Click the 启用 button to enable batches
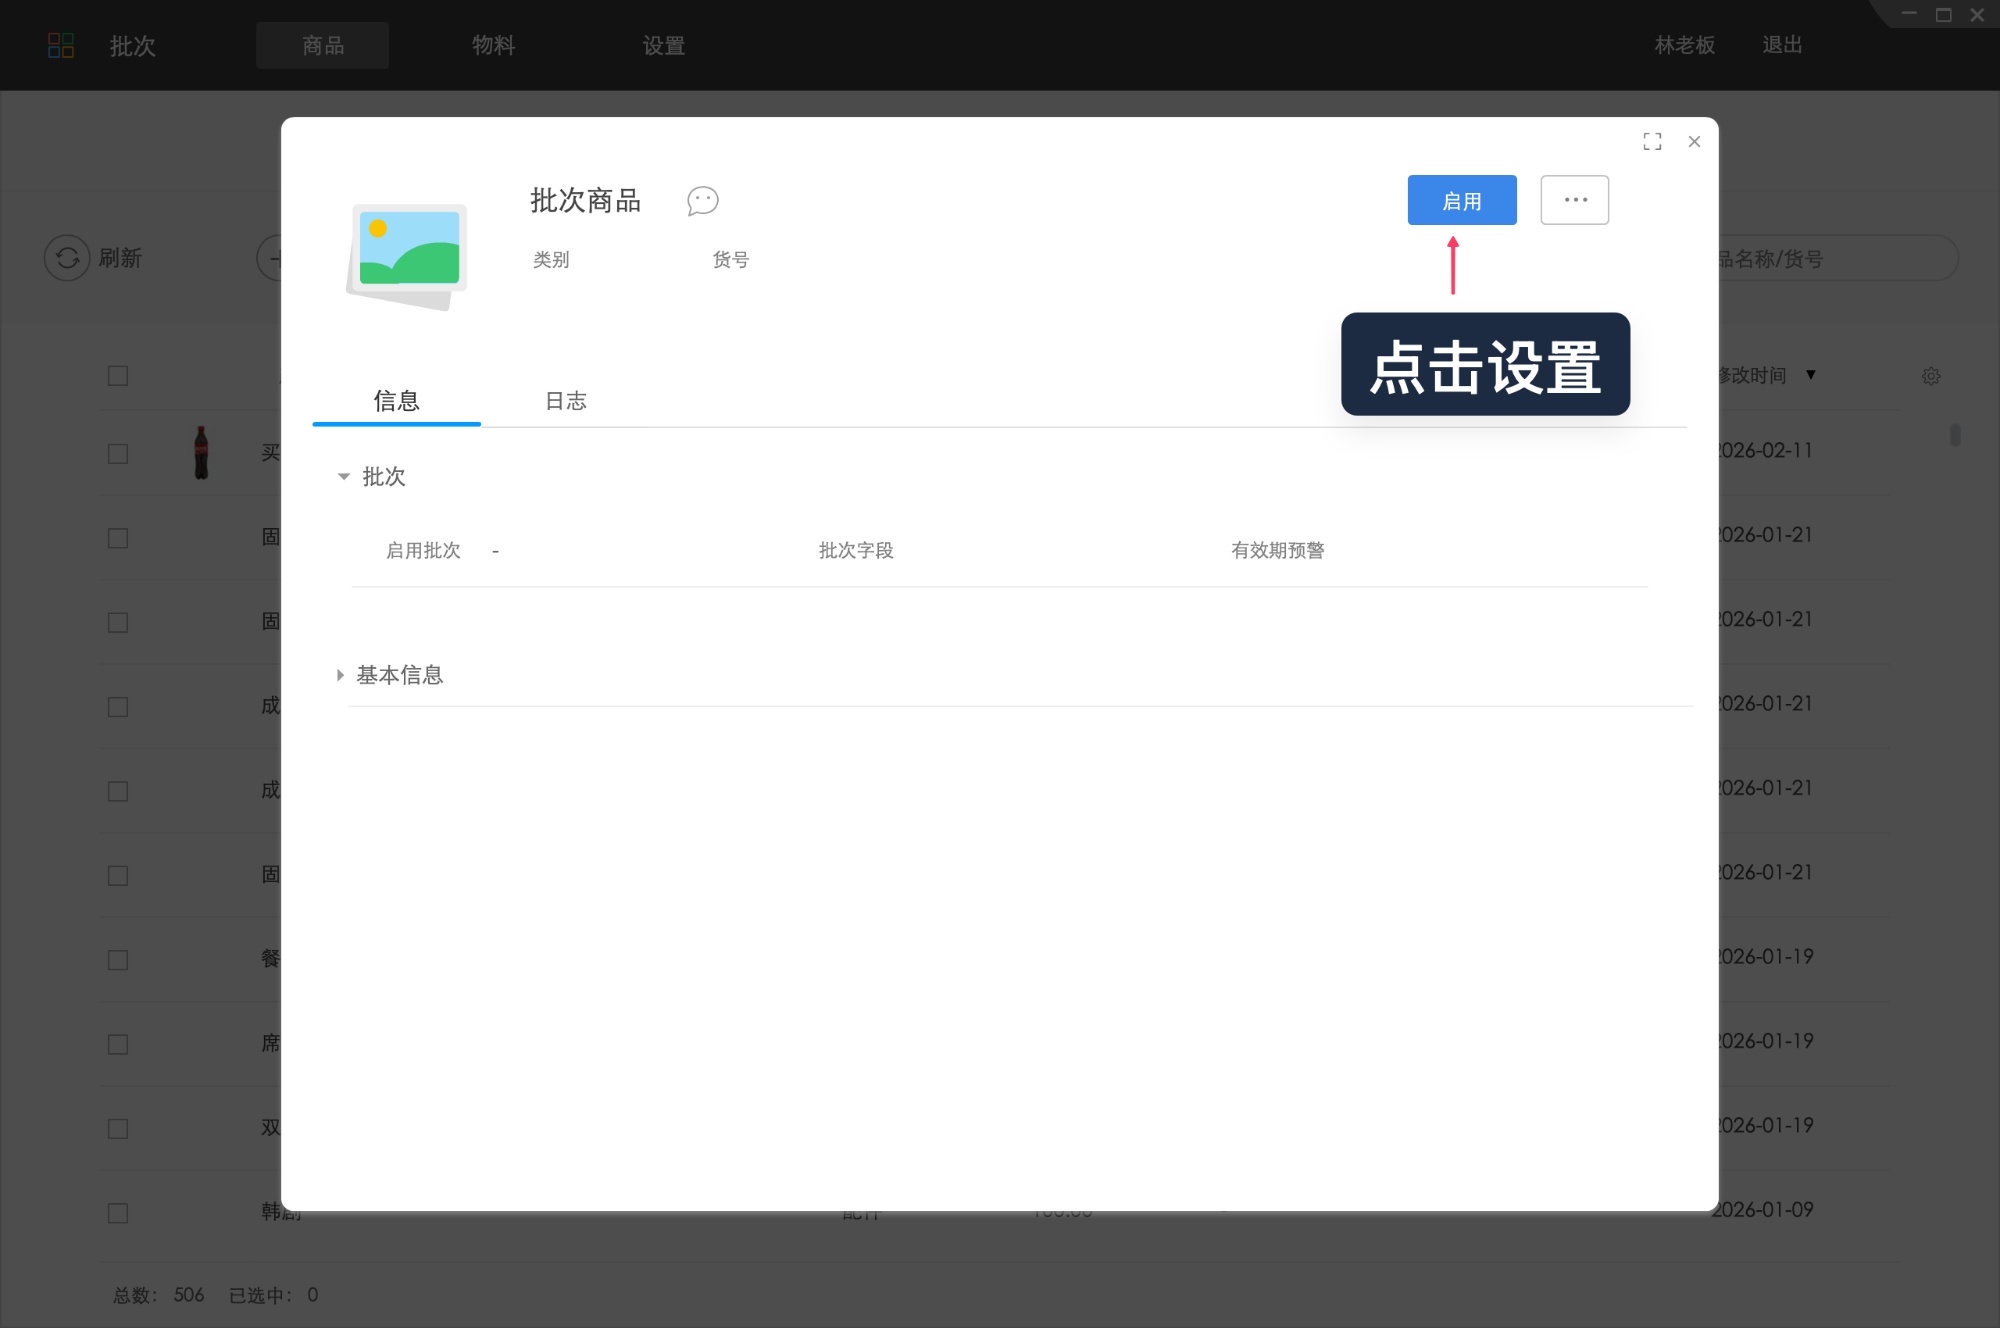 point(1461,199)
